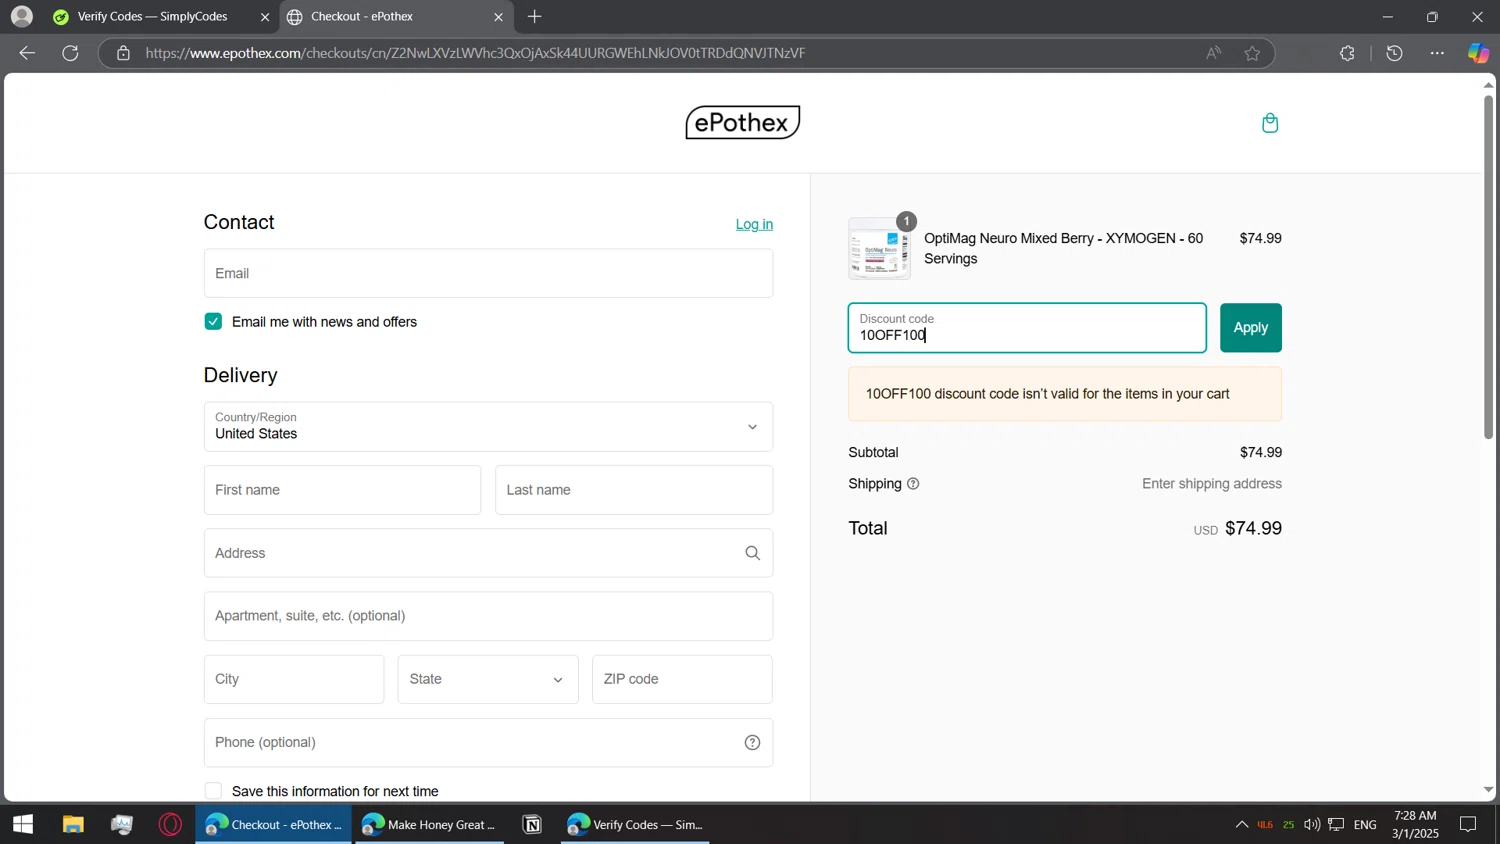The width and height of the screenshot is (1500, 844).
Task: Click the Apply discount button
Action: 1250,328
